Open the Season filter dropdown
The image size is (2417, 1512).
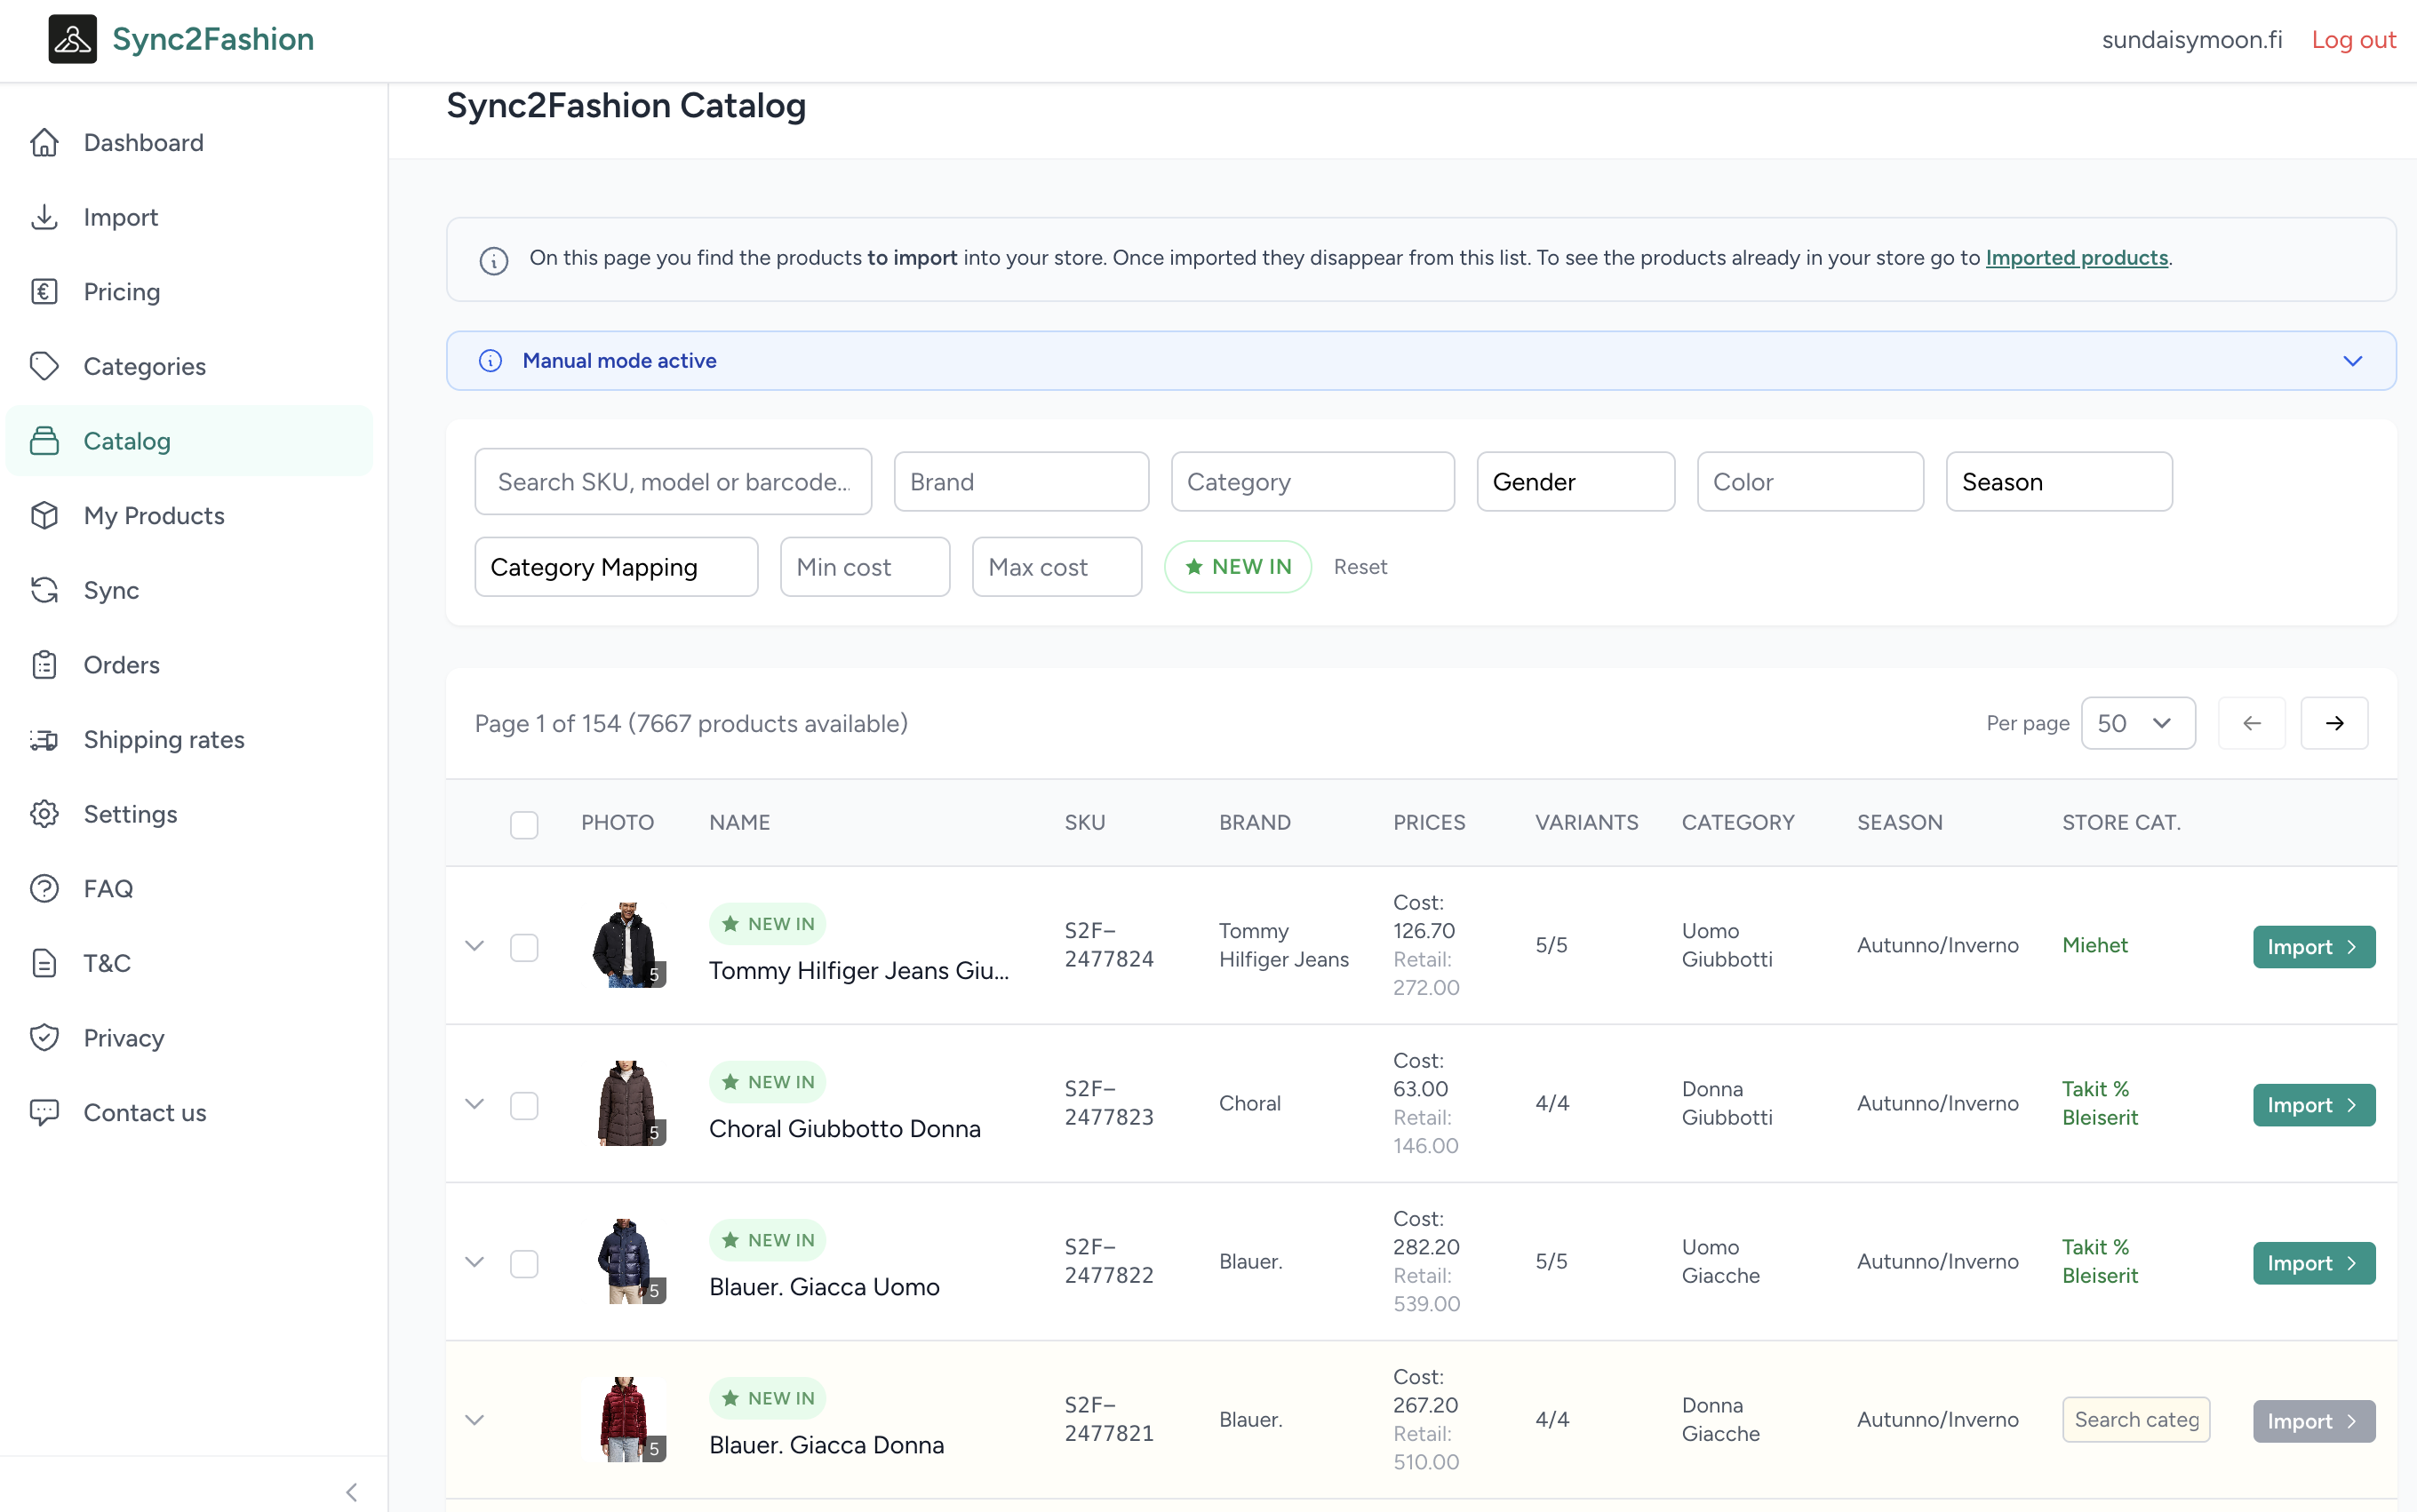point(2059,482)
